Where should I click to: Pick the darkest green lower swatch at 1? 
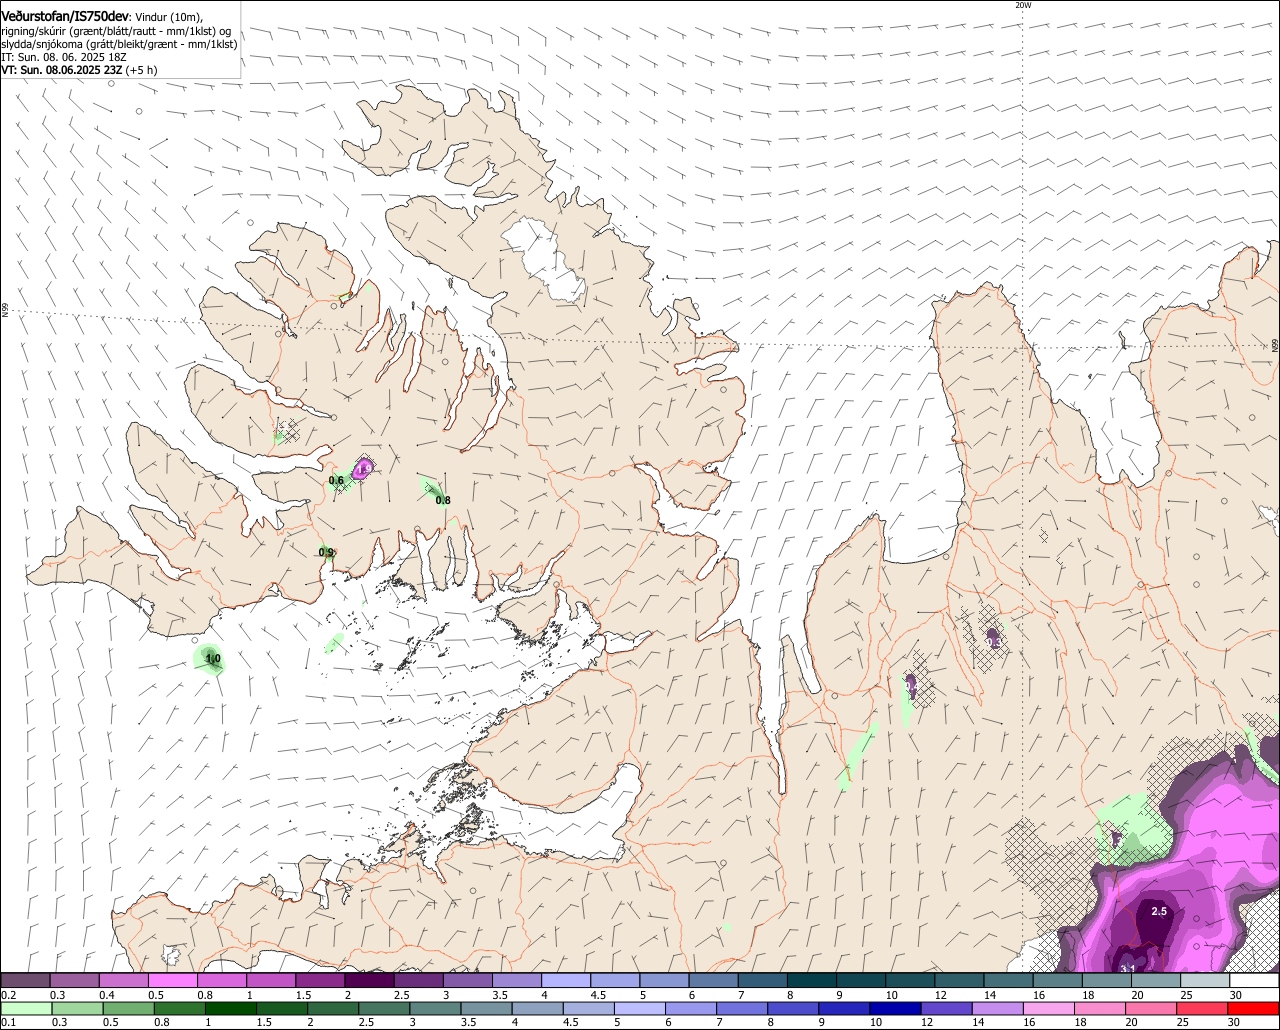click(231, 1008)
